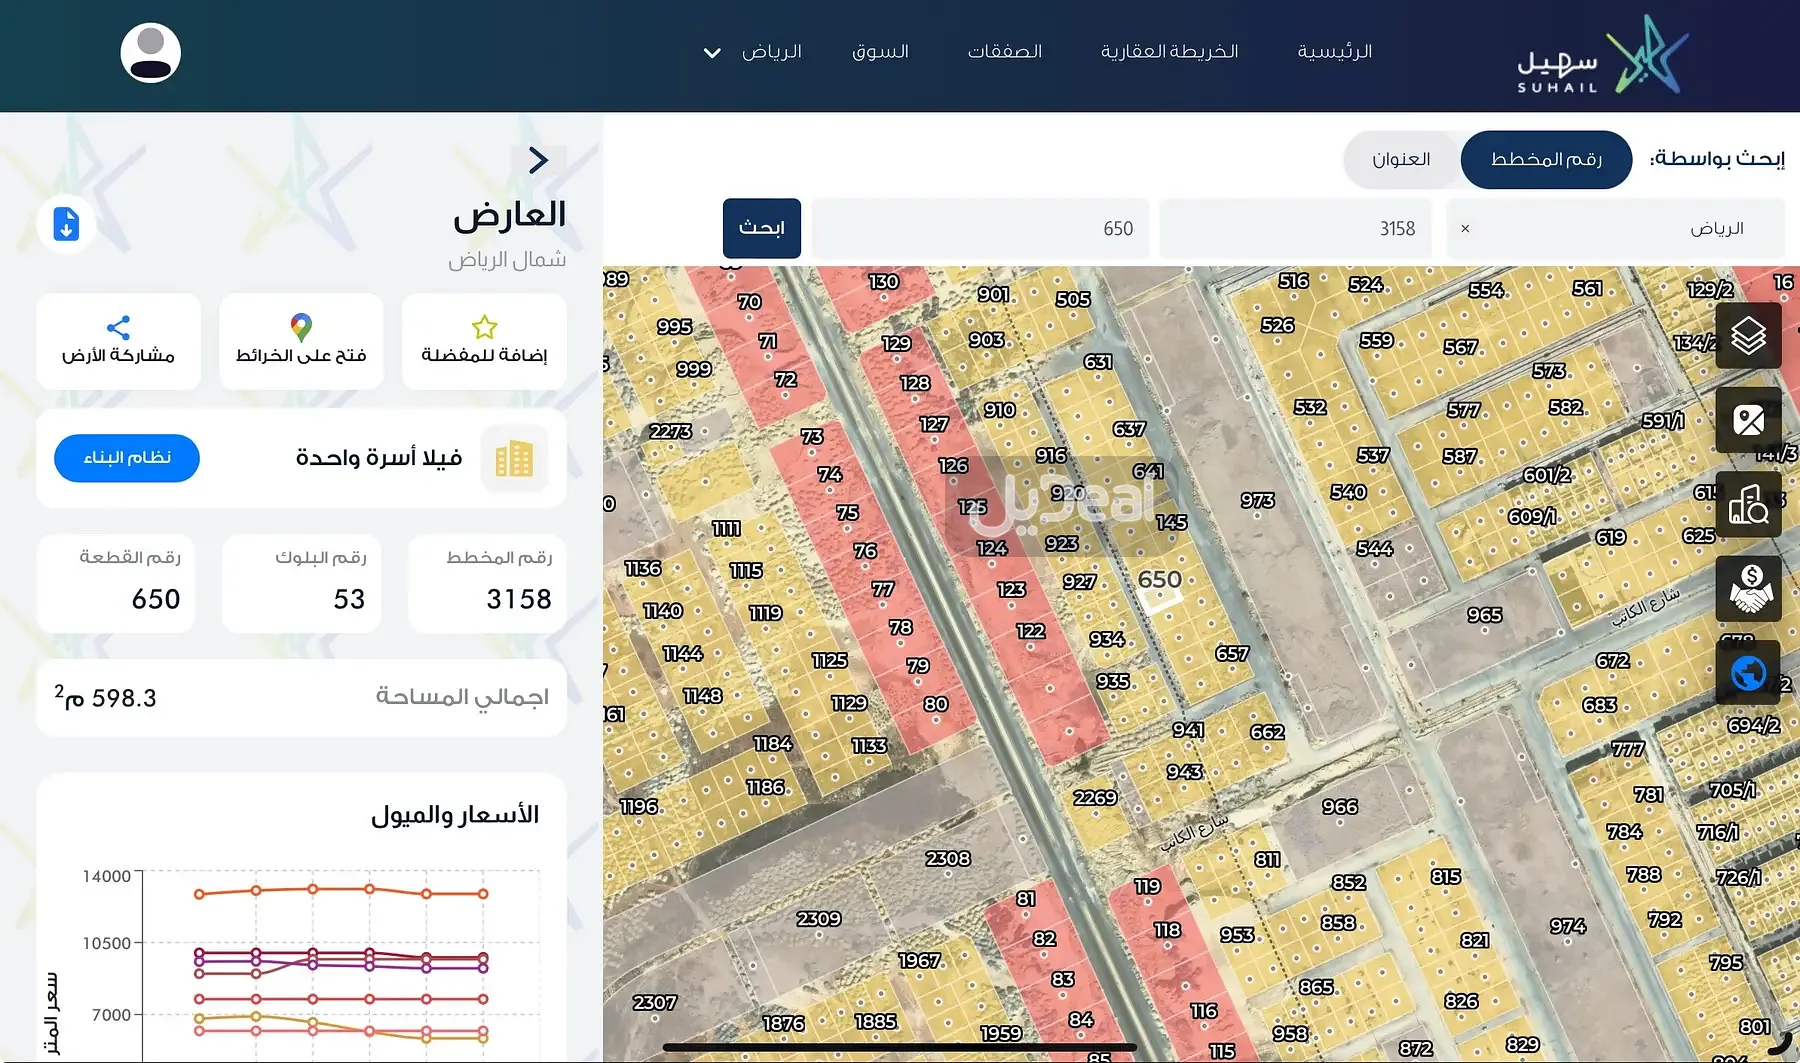Collapse the side details panel chevron
Viewport: 1800px width, 1063px height.
click(x=538, y=161)
